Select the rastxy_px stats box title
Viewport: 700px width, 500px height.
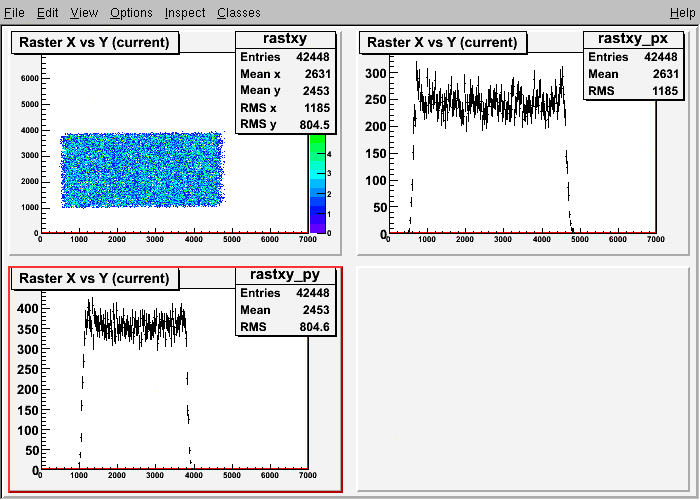point(633,39)
